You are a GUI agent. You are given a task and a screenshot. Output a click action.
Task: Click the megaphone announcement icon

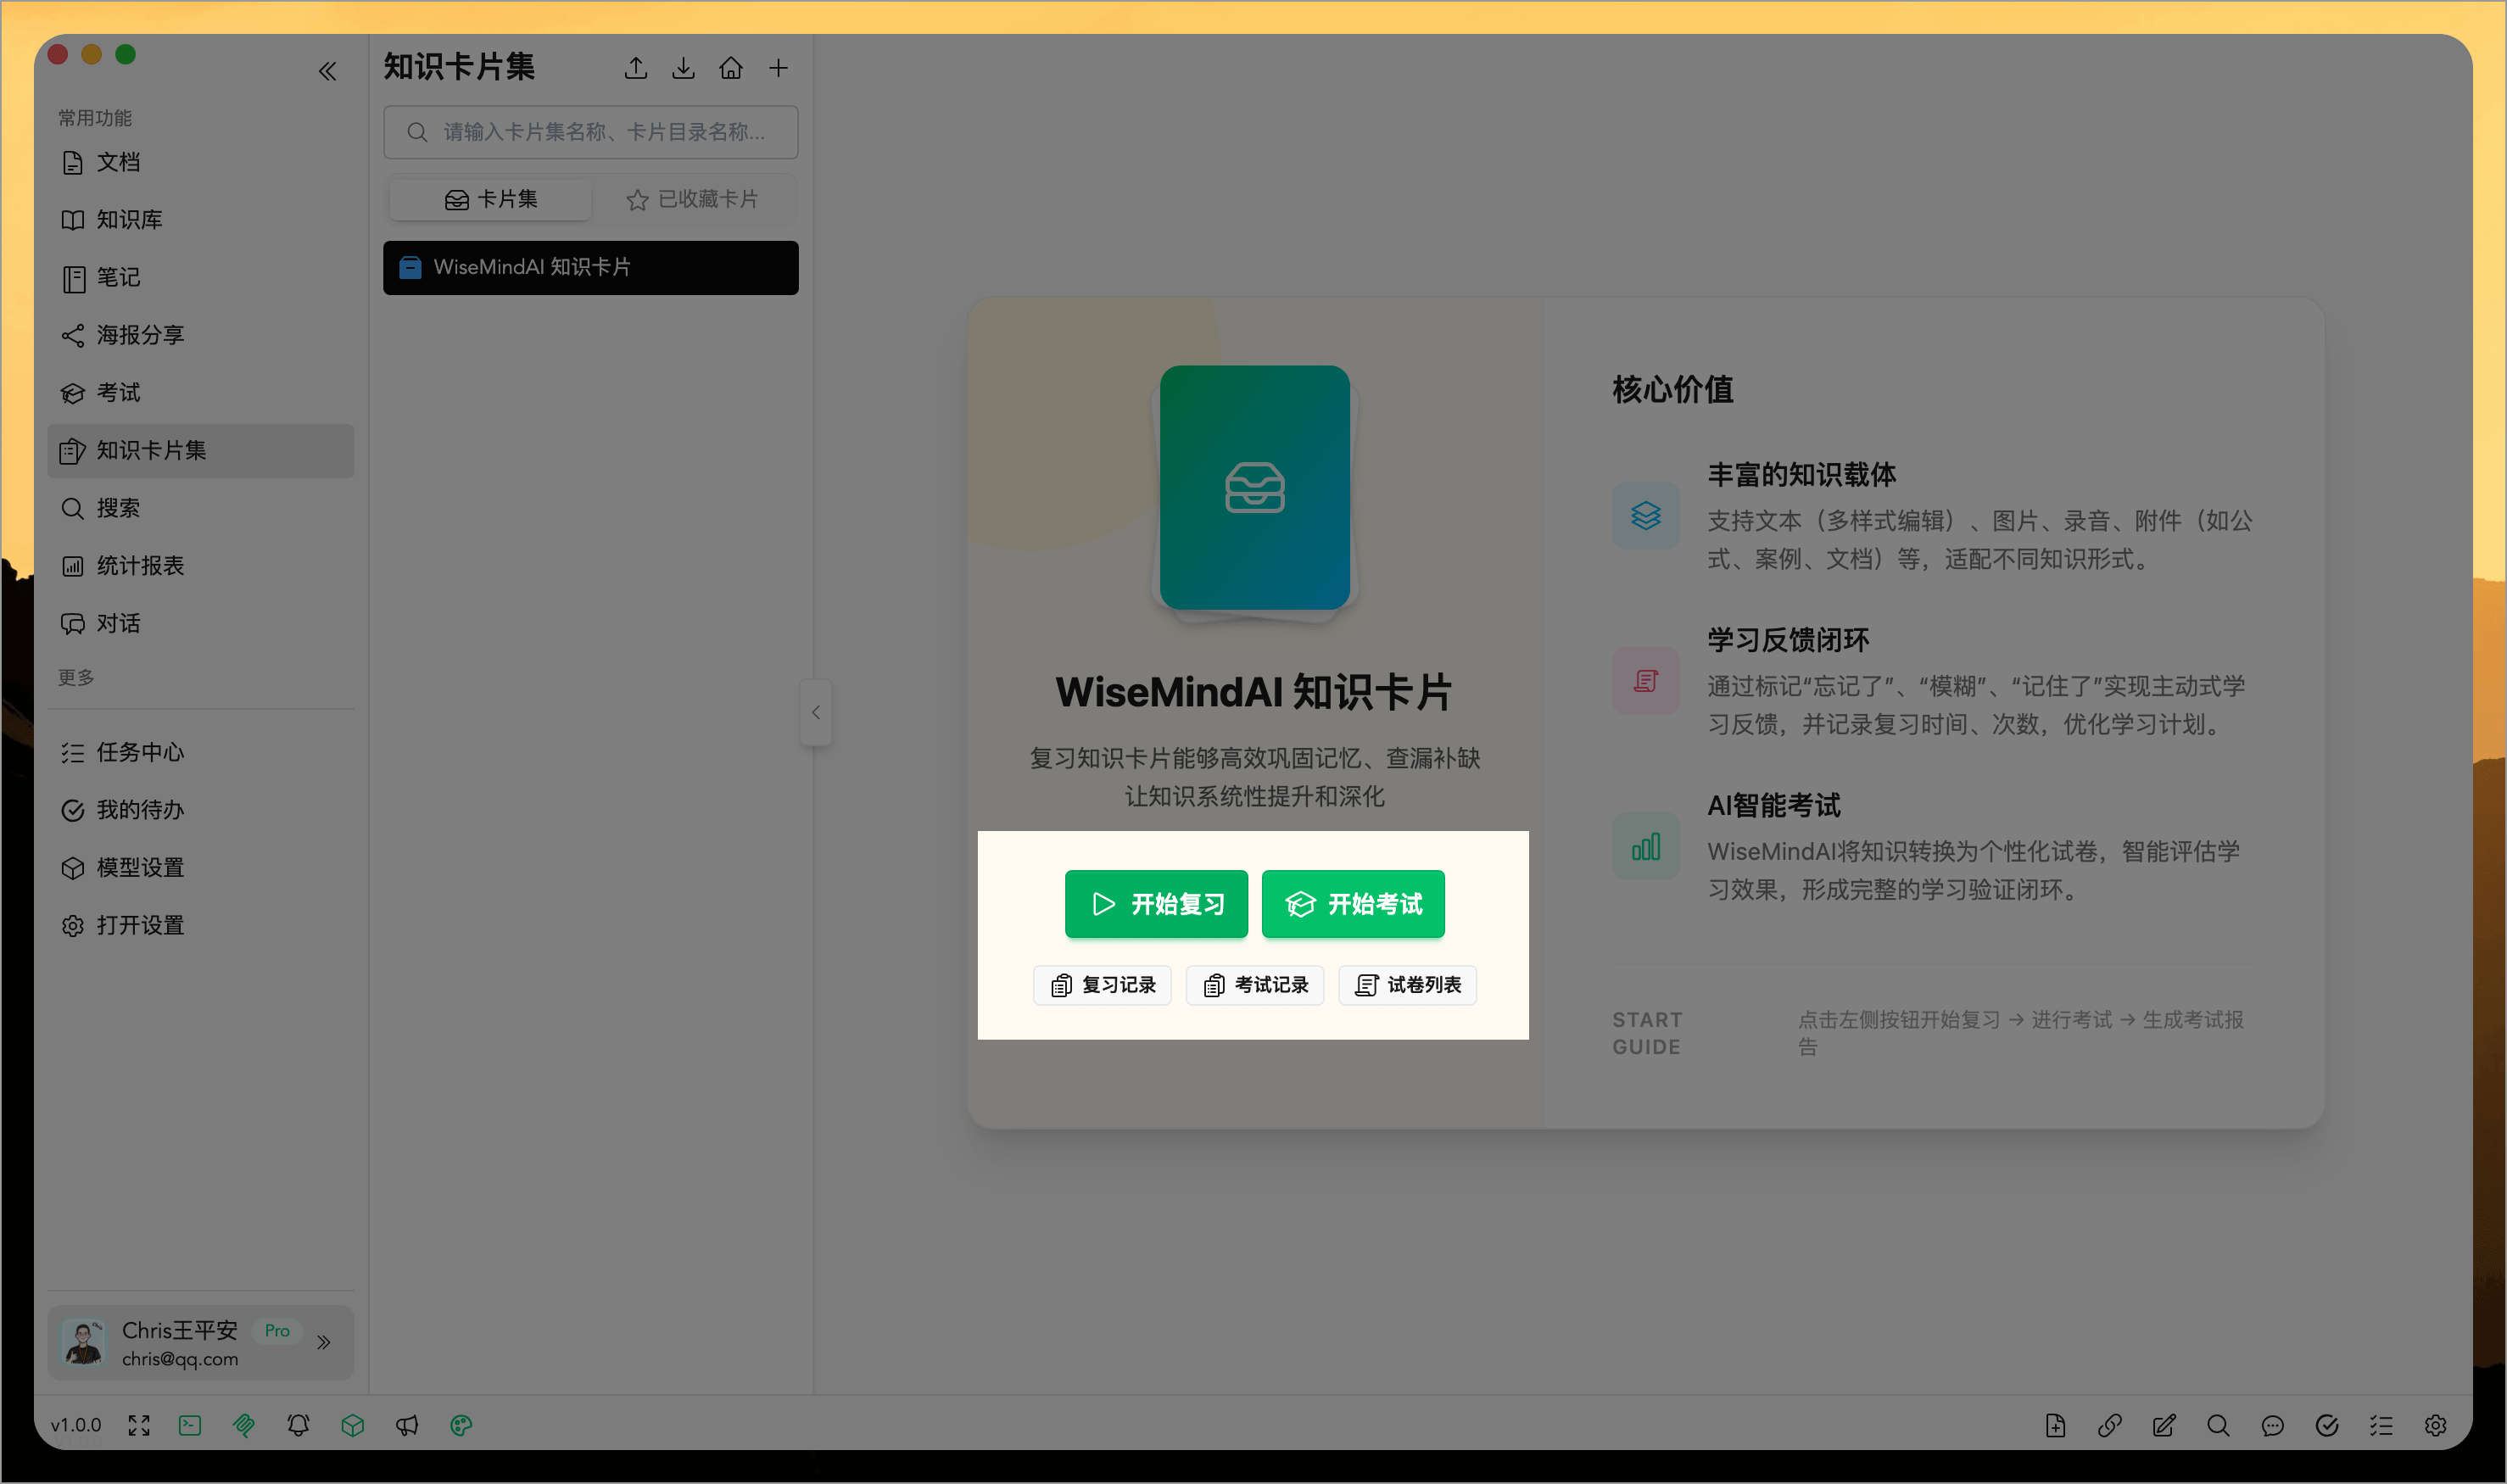pyautogui.click(x=407, y=1425)
